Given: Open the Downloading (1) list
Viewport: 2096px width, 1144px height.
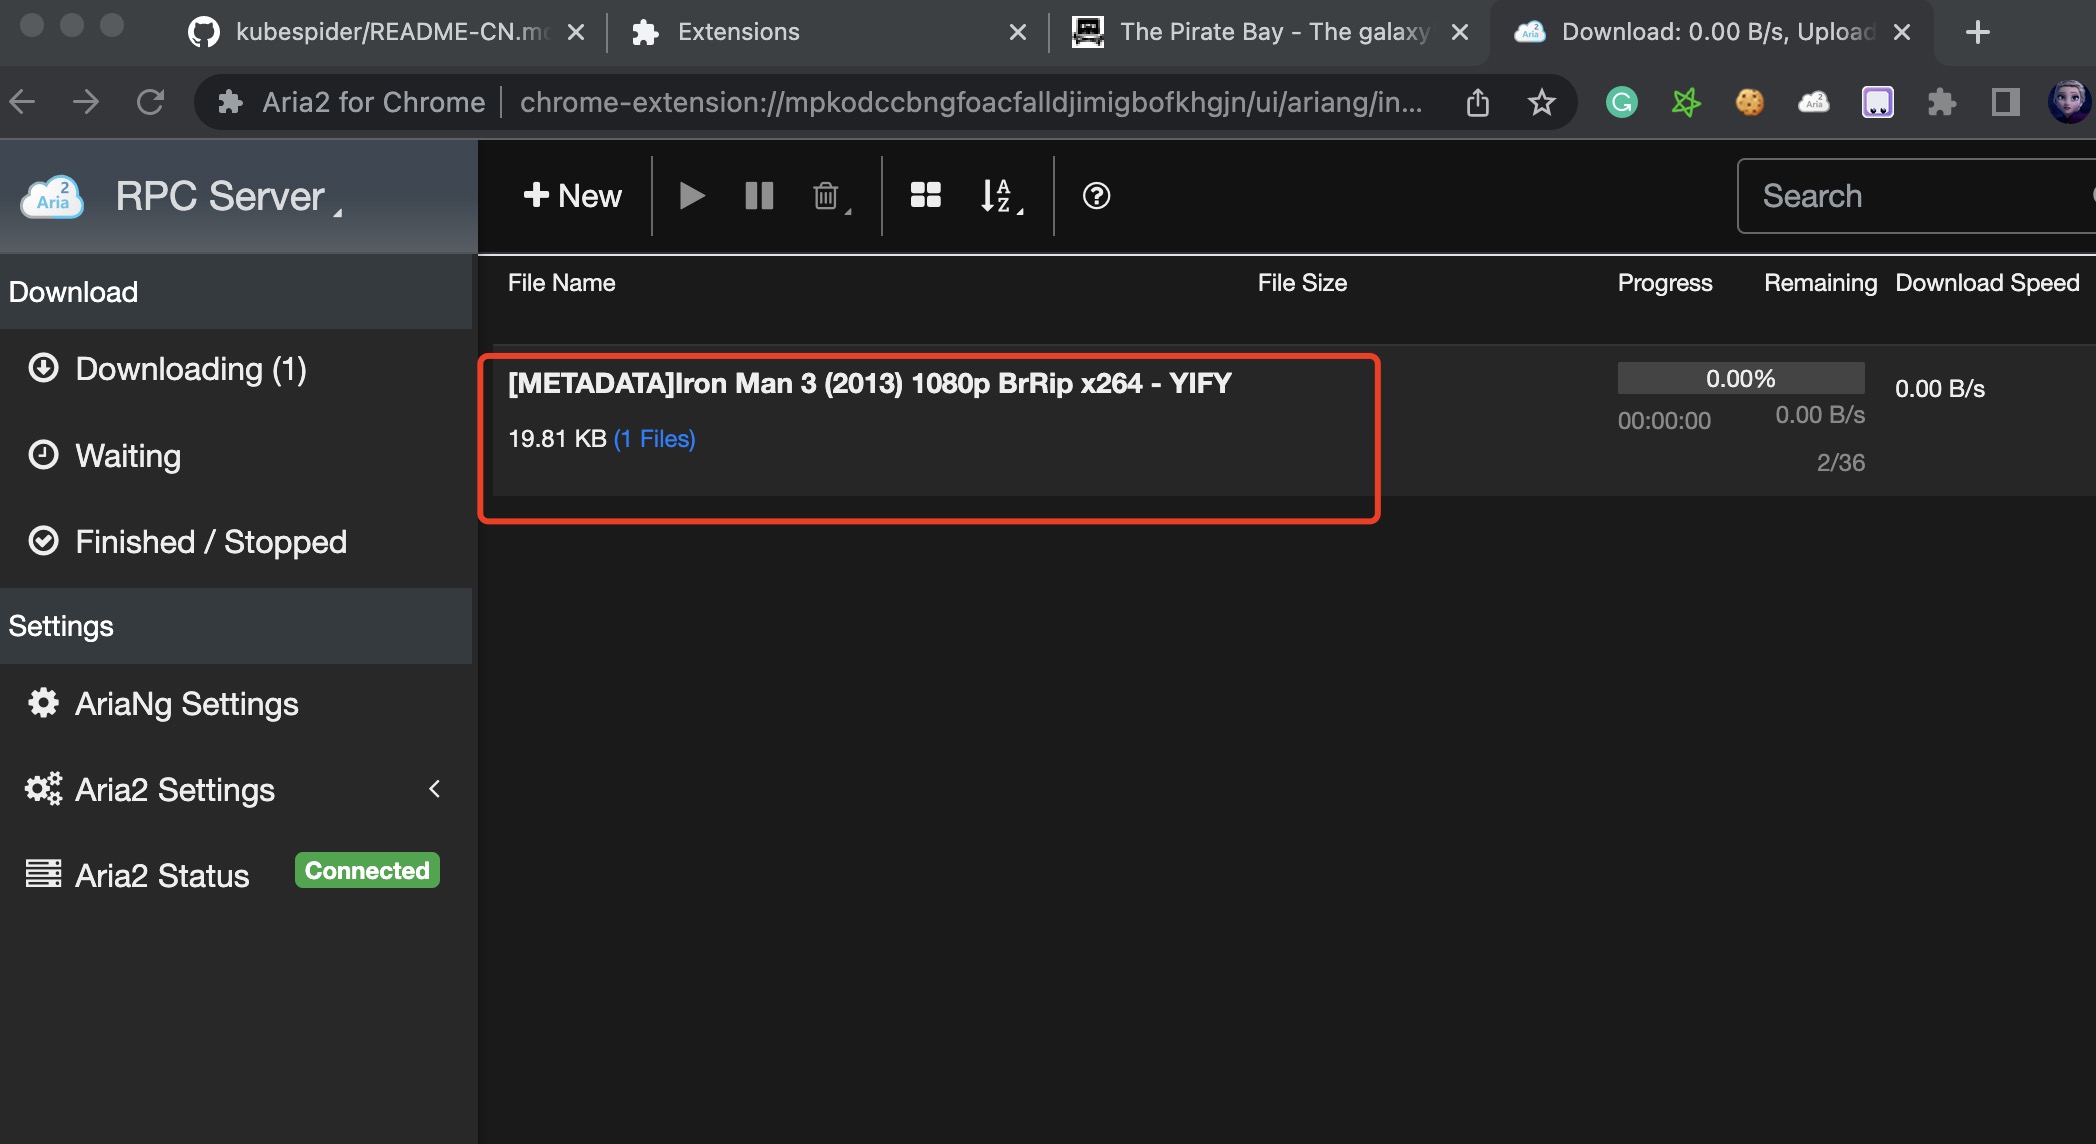Looking at the screenshot, I should tap(190, 369).
